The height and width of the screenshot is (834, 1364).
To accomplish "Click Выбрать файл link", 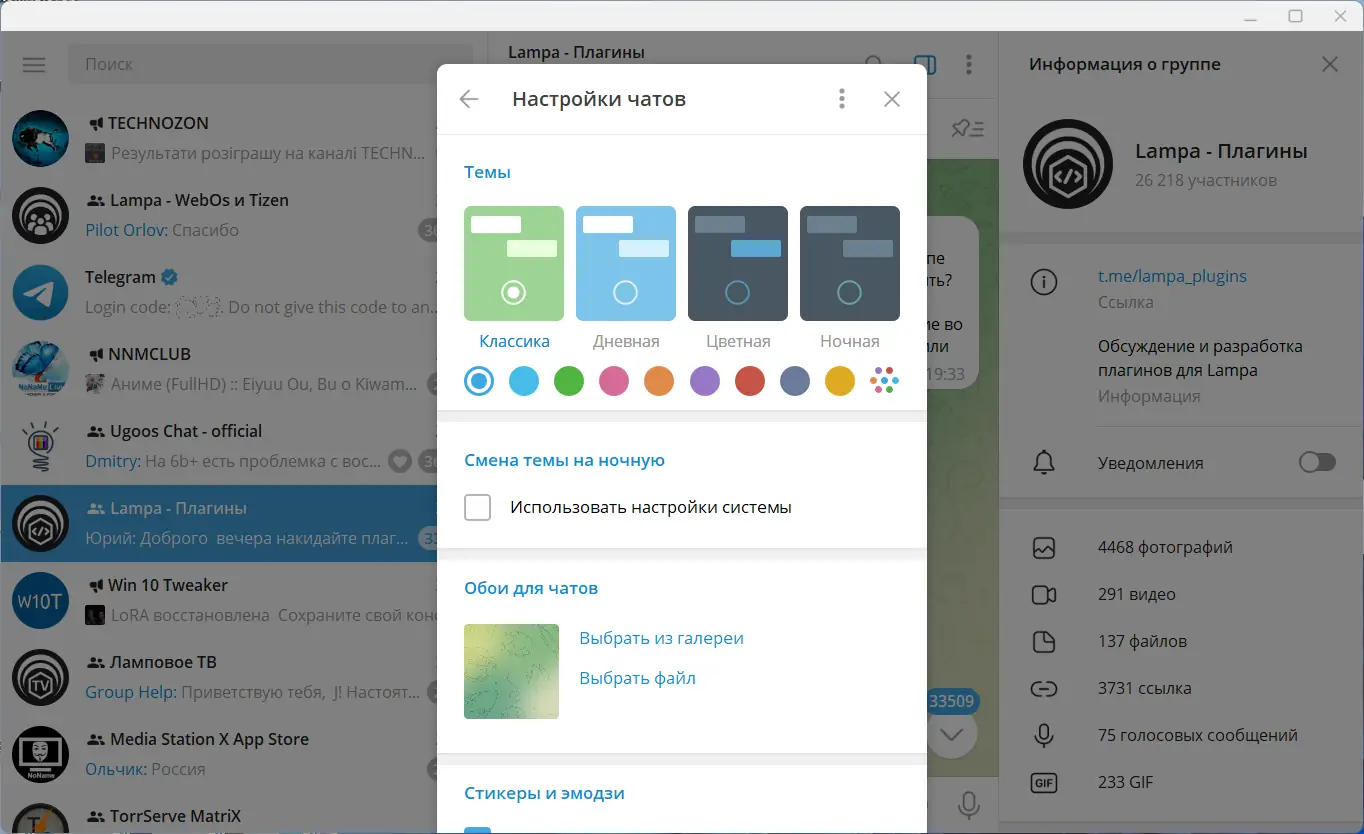I will tap(638, 678).
